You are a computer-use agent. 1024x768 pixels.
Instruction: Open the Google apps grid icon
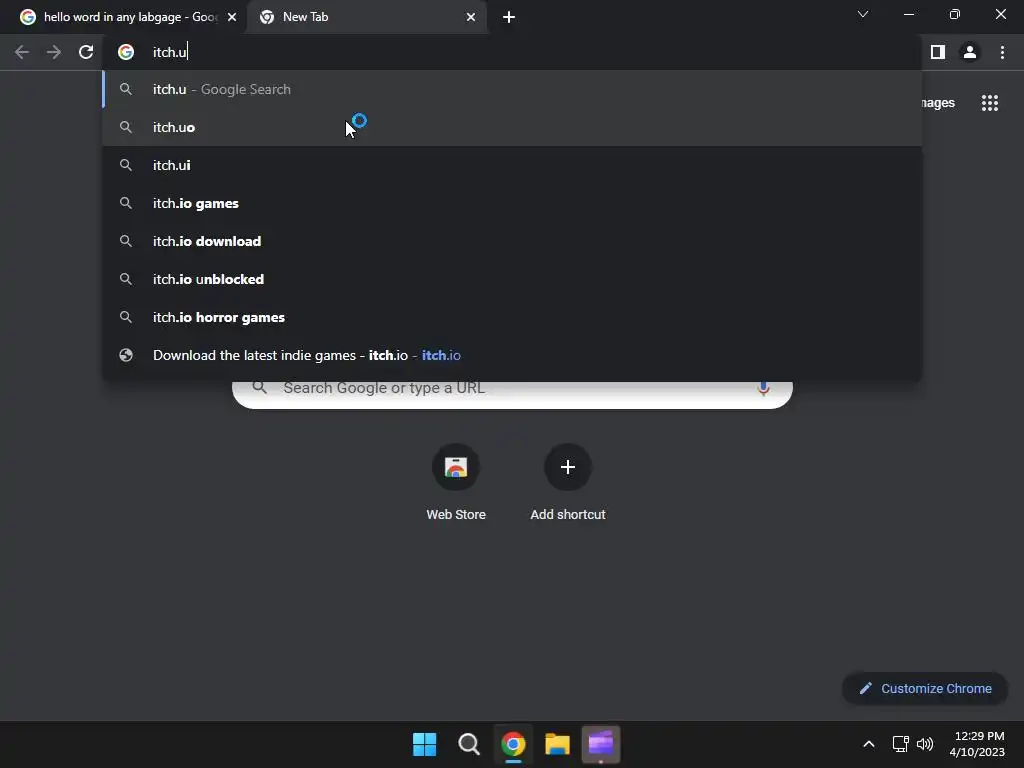989,103
